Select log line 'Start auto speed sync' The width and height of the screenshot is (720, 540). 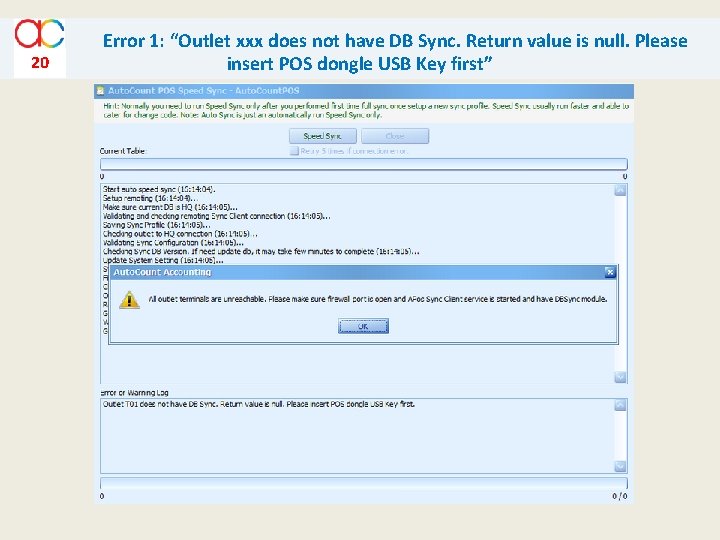tap(159, 189)
